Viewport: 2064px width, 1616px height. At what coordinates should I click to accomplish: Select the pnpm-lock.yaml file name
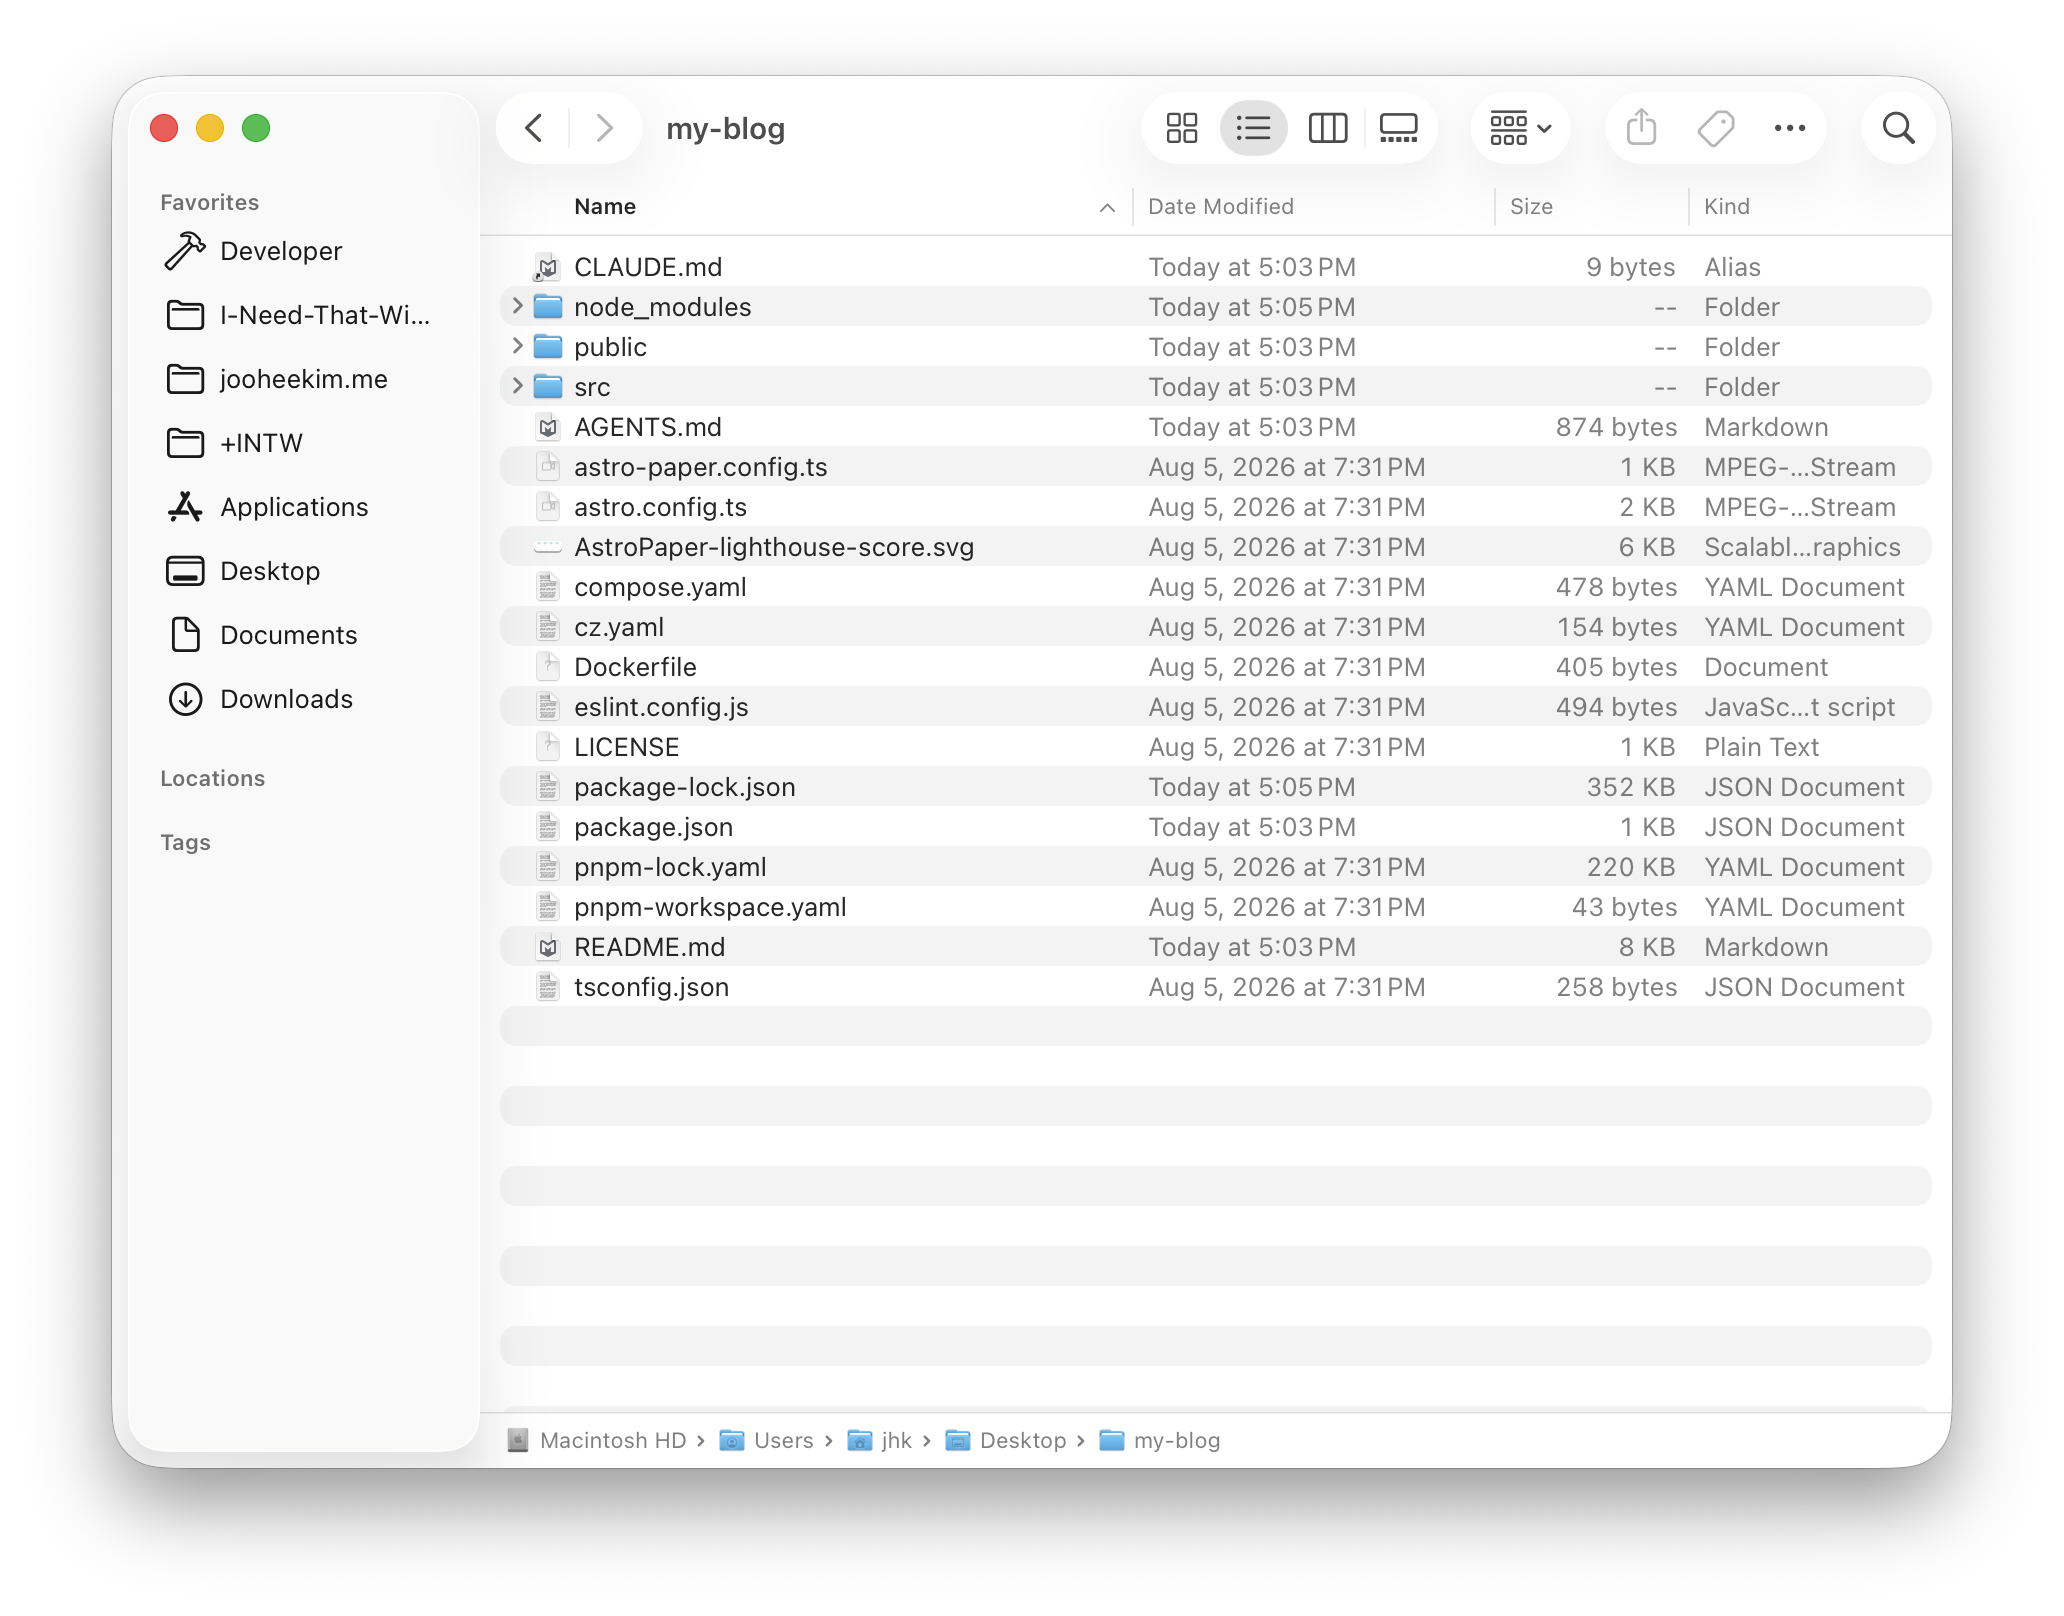click(x=670, y=867)
